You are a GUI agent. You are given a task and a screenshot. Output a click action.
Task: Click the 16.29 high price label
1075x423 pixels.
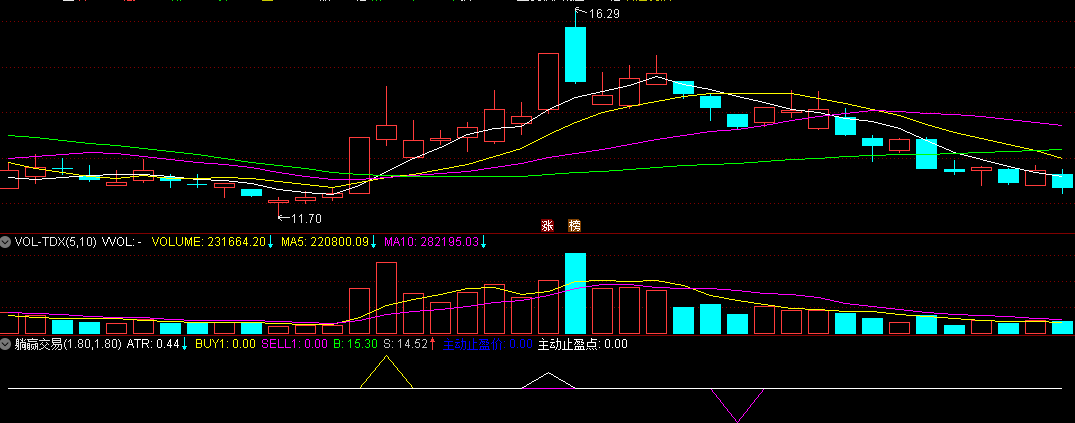coord(603,13)
